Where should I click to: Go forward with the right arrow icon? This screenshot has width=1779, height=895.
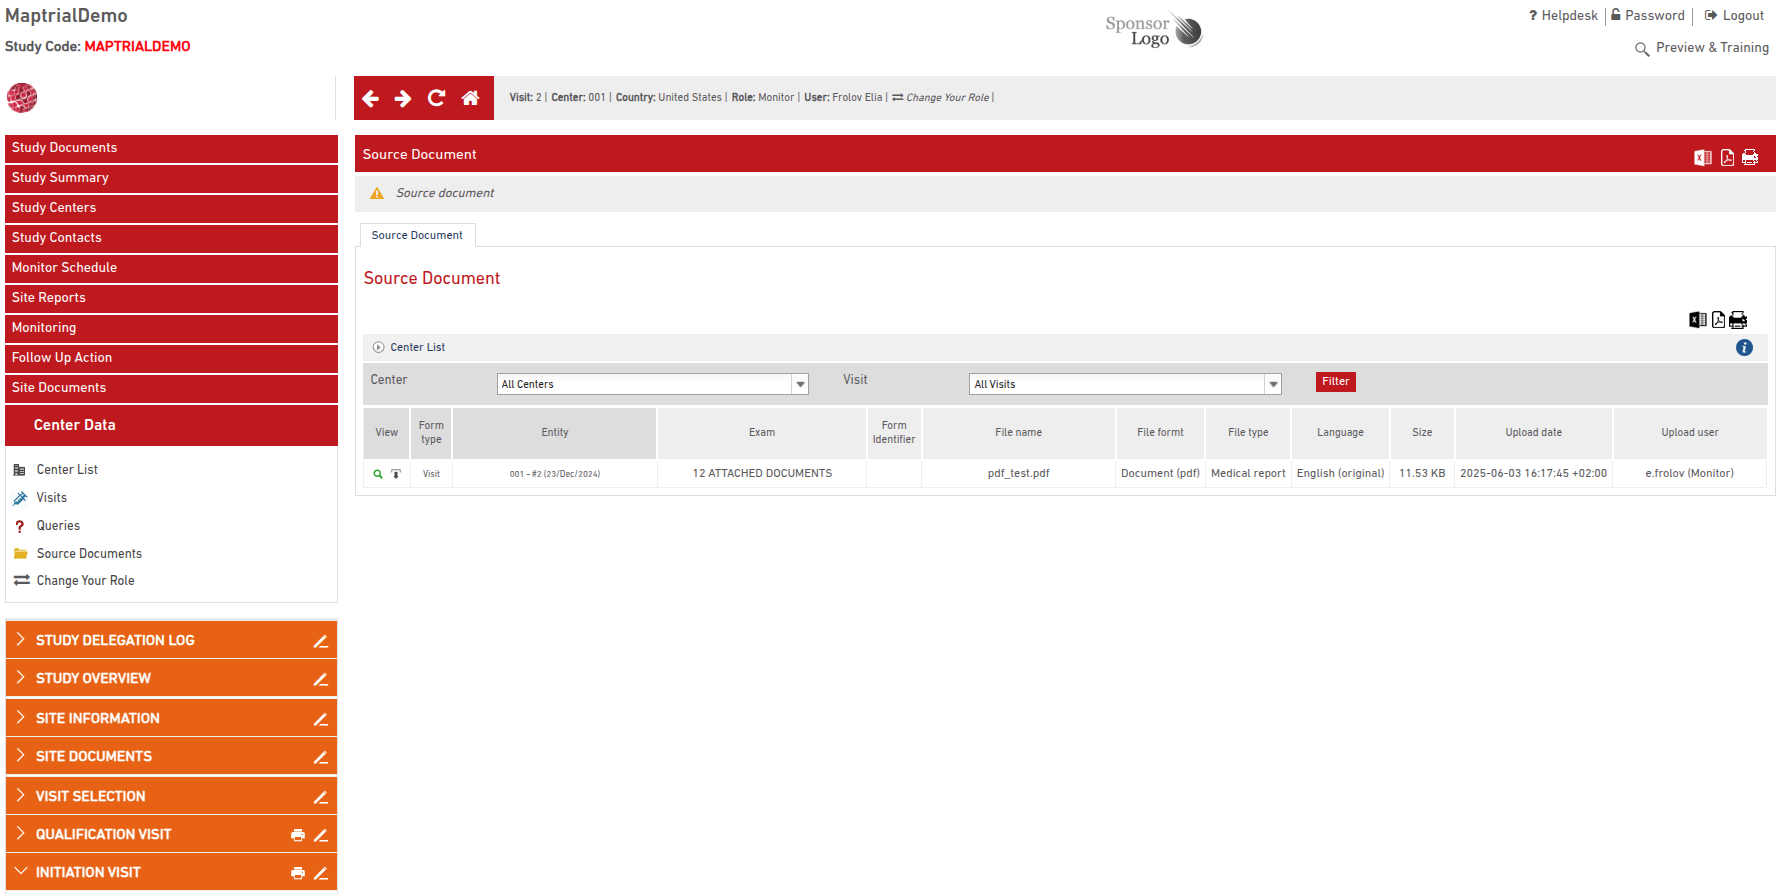point(403,98)
